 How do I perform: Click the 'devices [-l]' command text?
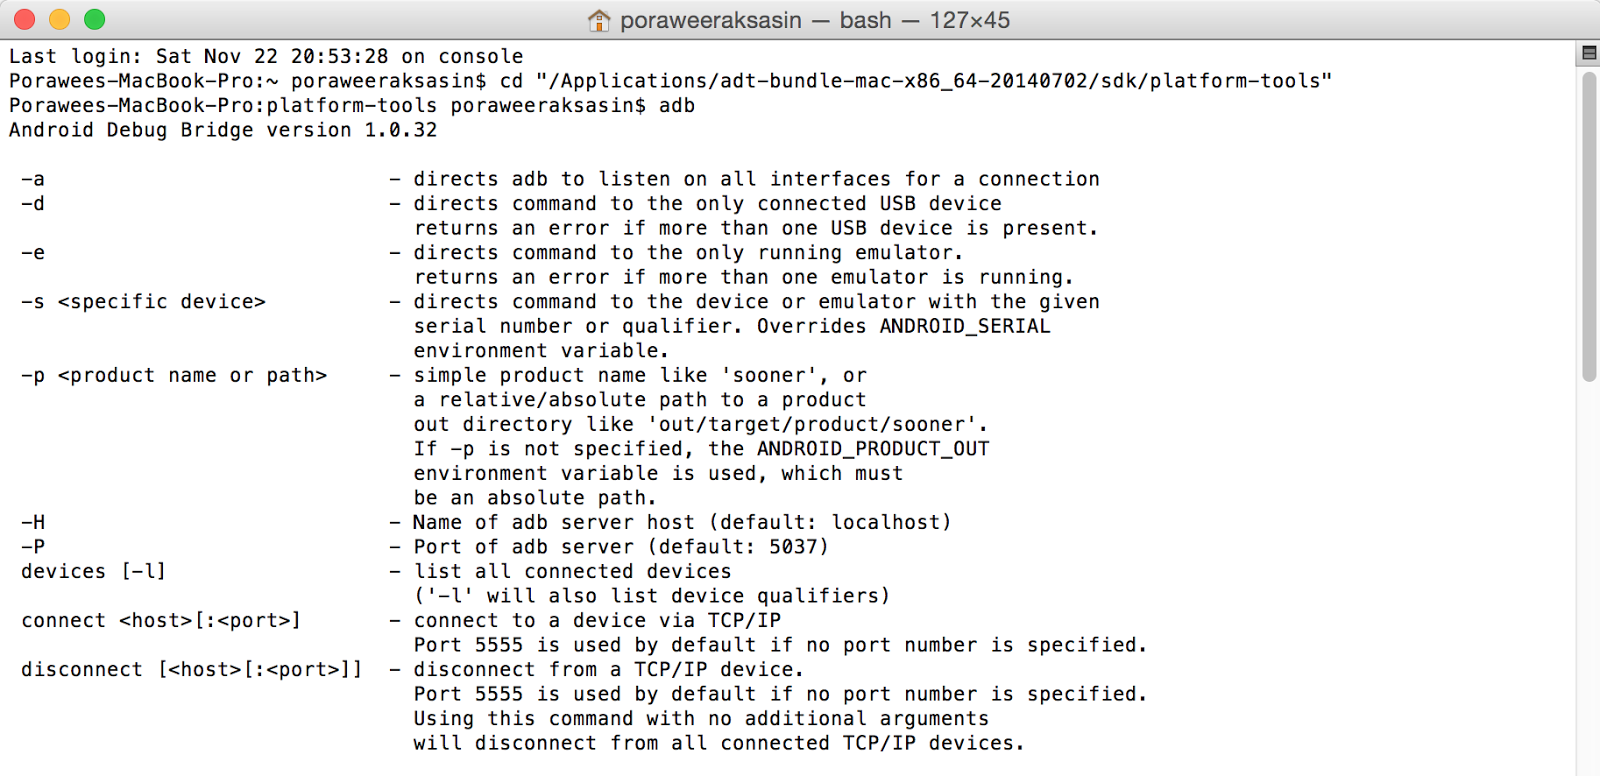point(93,572)
